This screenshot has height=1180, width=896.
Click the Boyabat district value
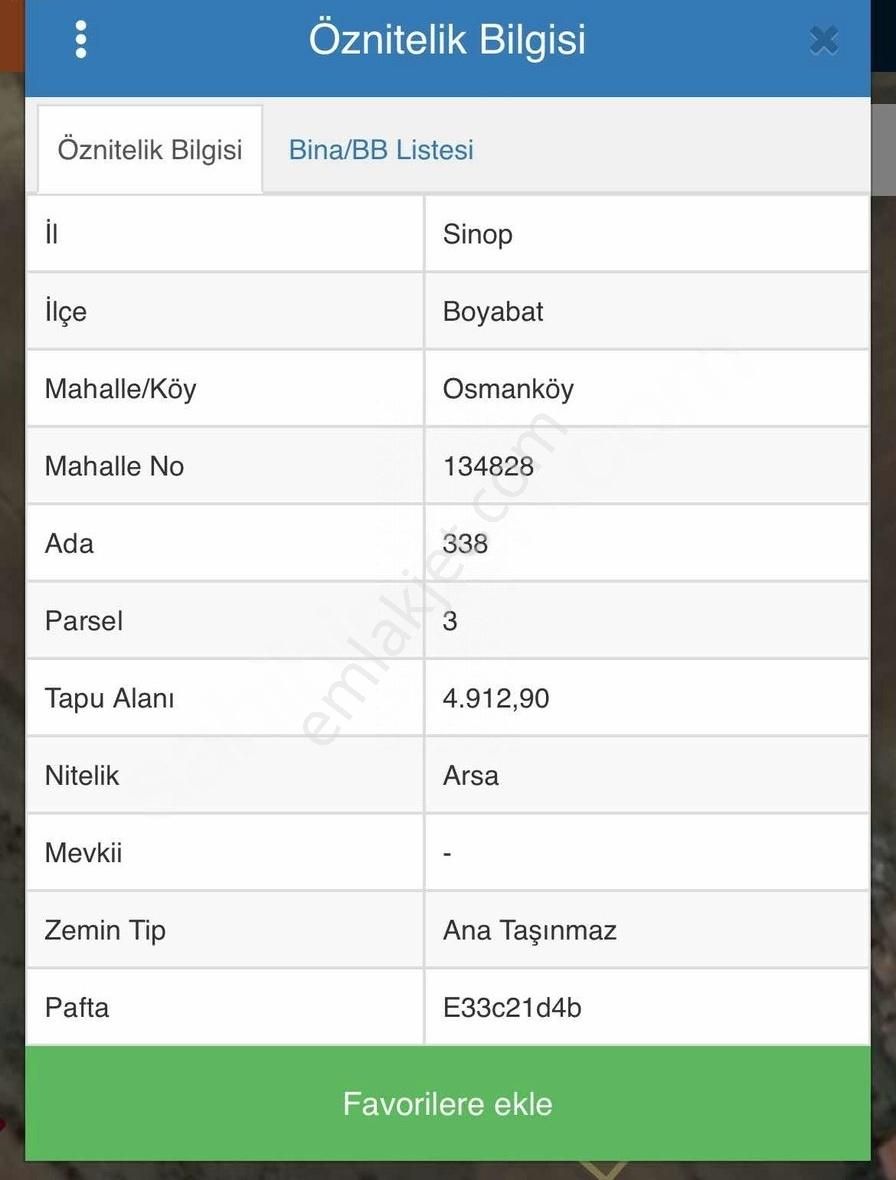[x=493, y=312]
